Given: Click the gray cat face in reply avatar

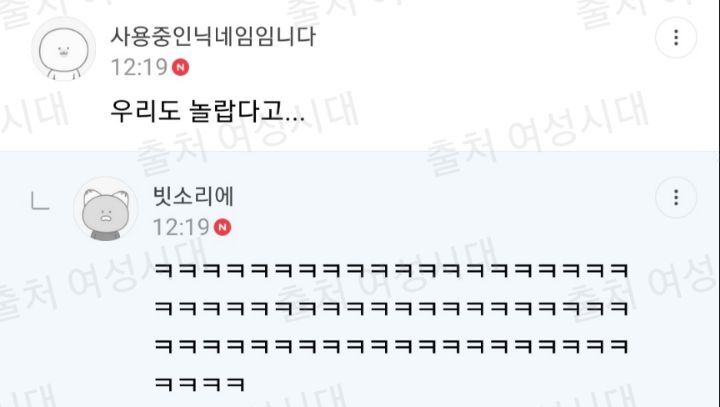Looking at the screenshot, I should 106,210.
